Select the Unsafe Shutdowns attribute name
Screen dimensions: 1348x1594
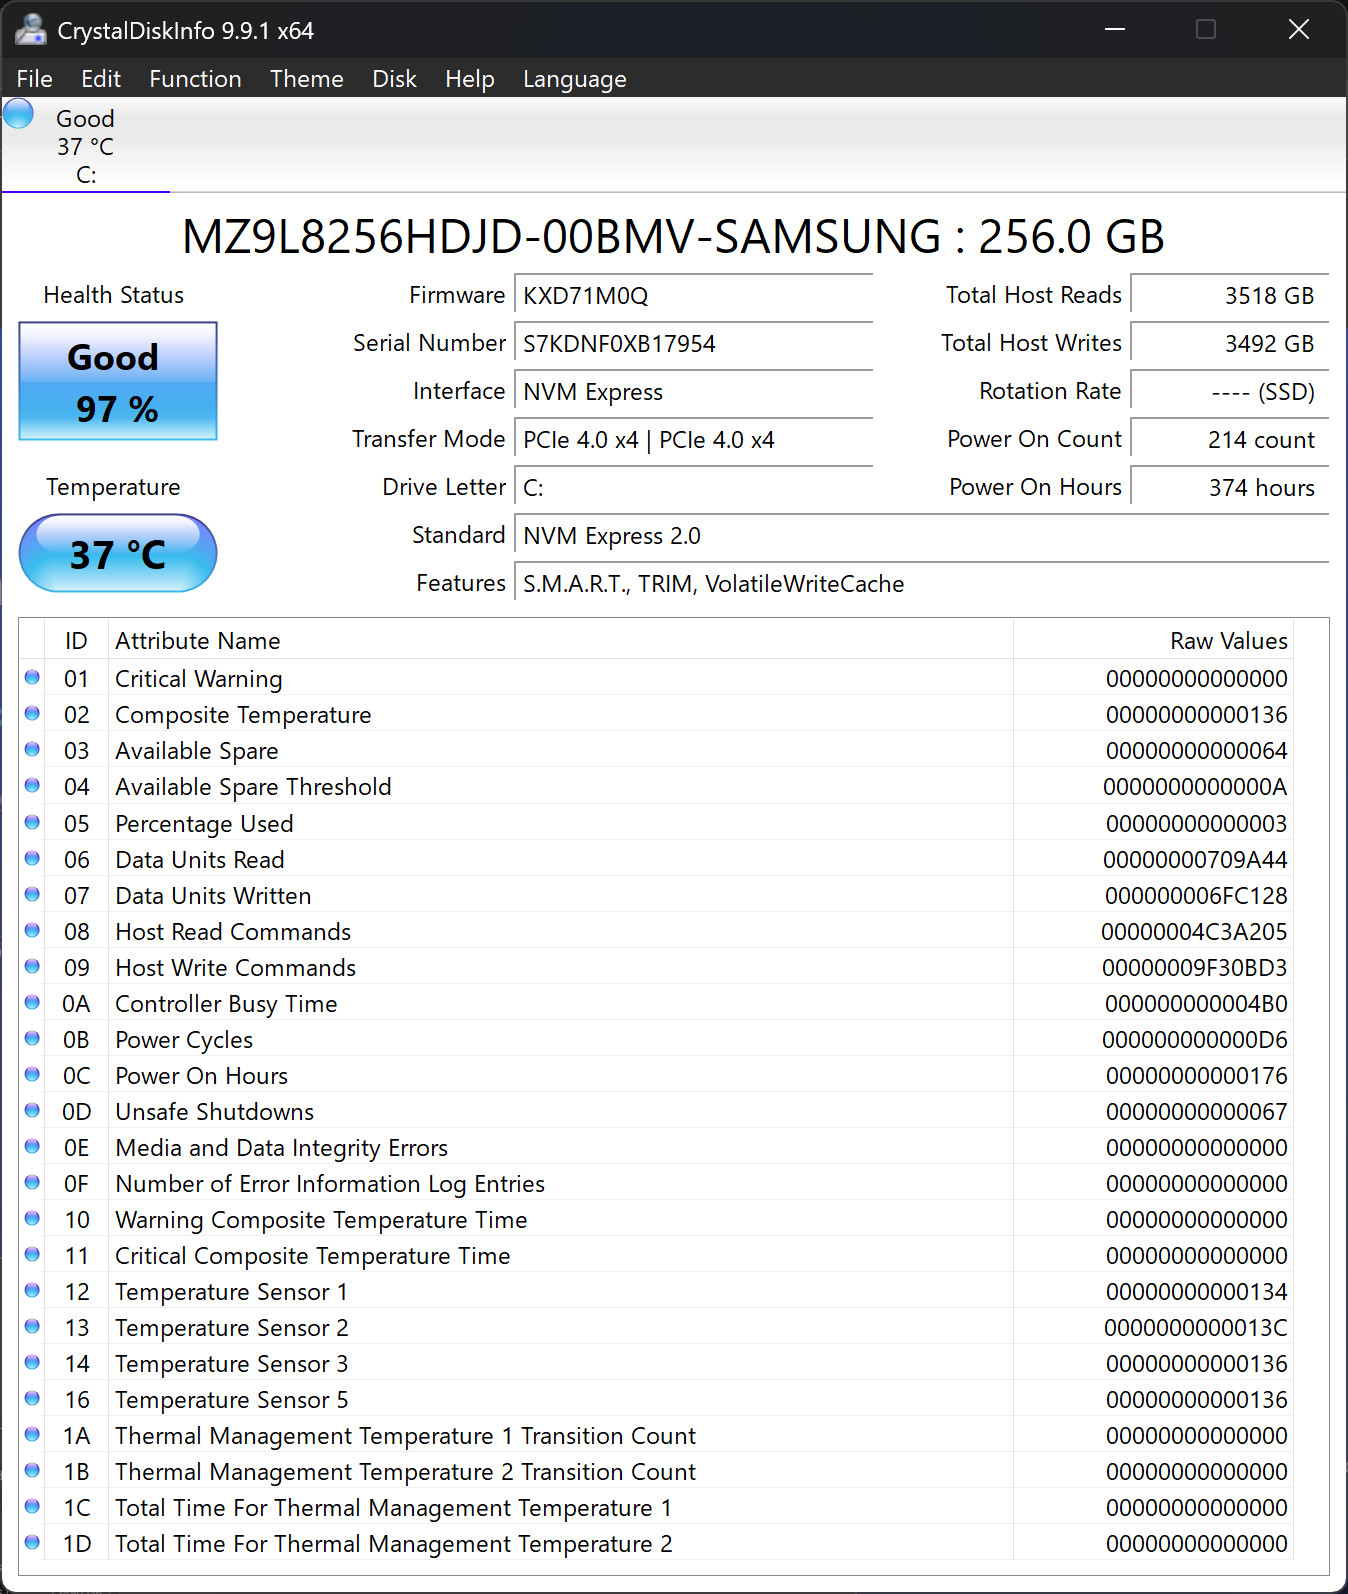pos(214,1112)
